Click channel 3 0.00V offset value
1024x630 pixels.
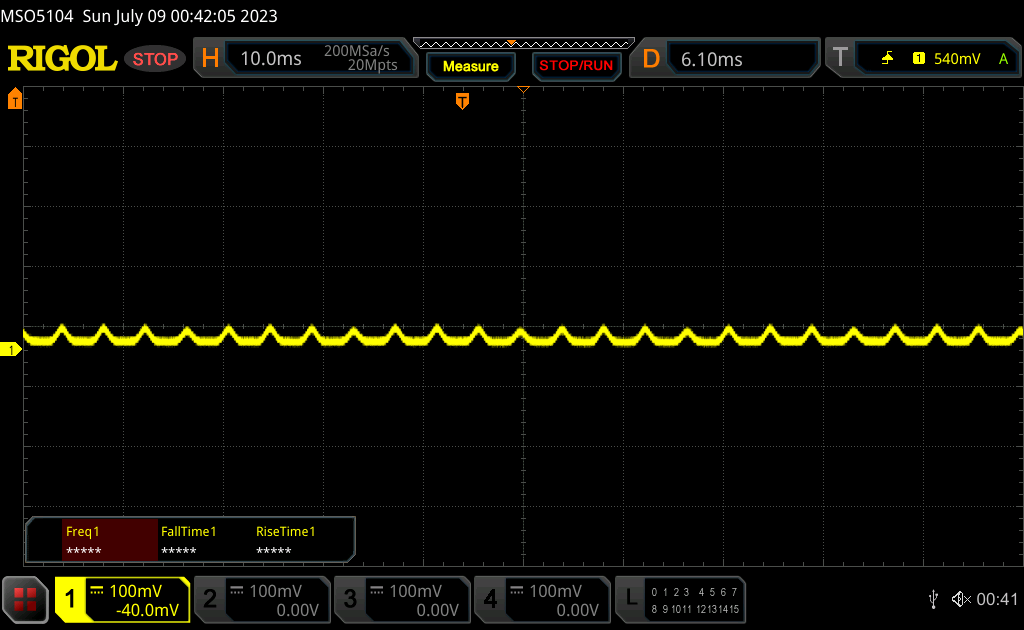tap(438, 610)
